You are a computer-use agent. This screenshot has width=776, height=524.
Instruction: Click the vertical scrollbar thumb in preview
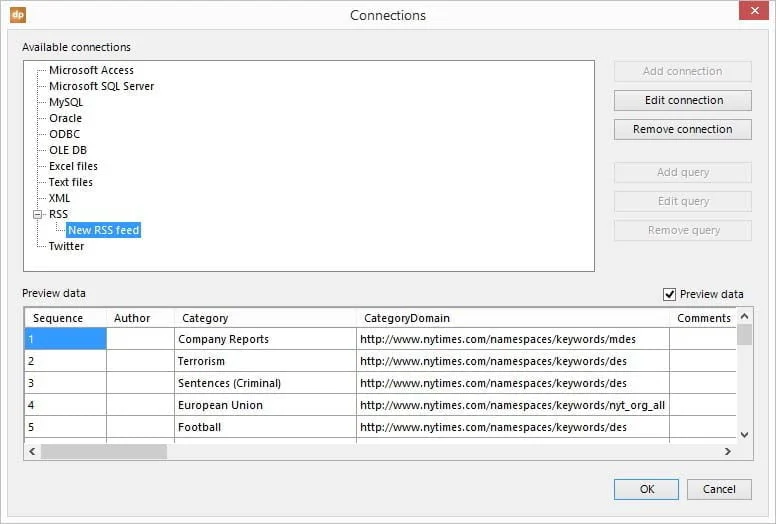tap(744, 334)
